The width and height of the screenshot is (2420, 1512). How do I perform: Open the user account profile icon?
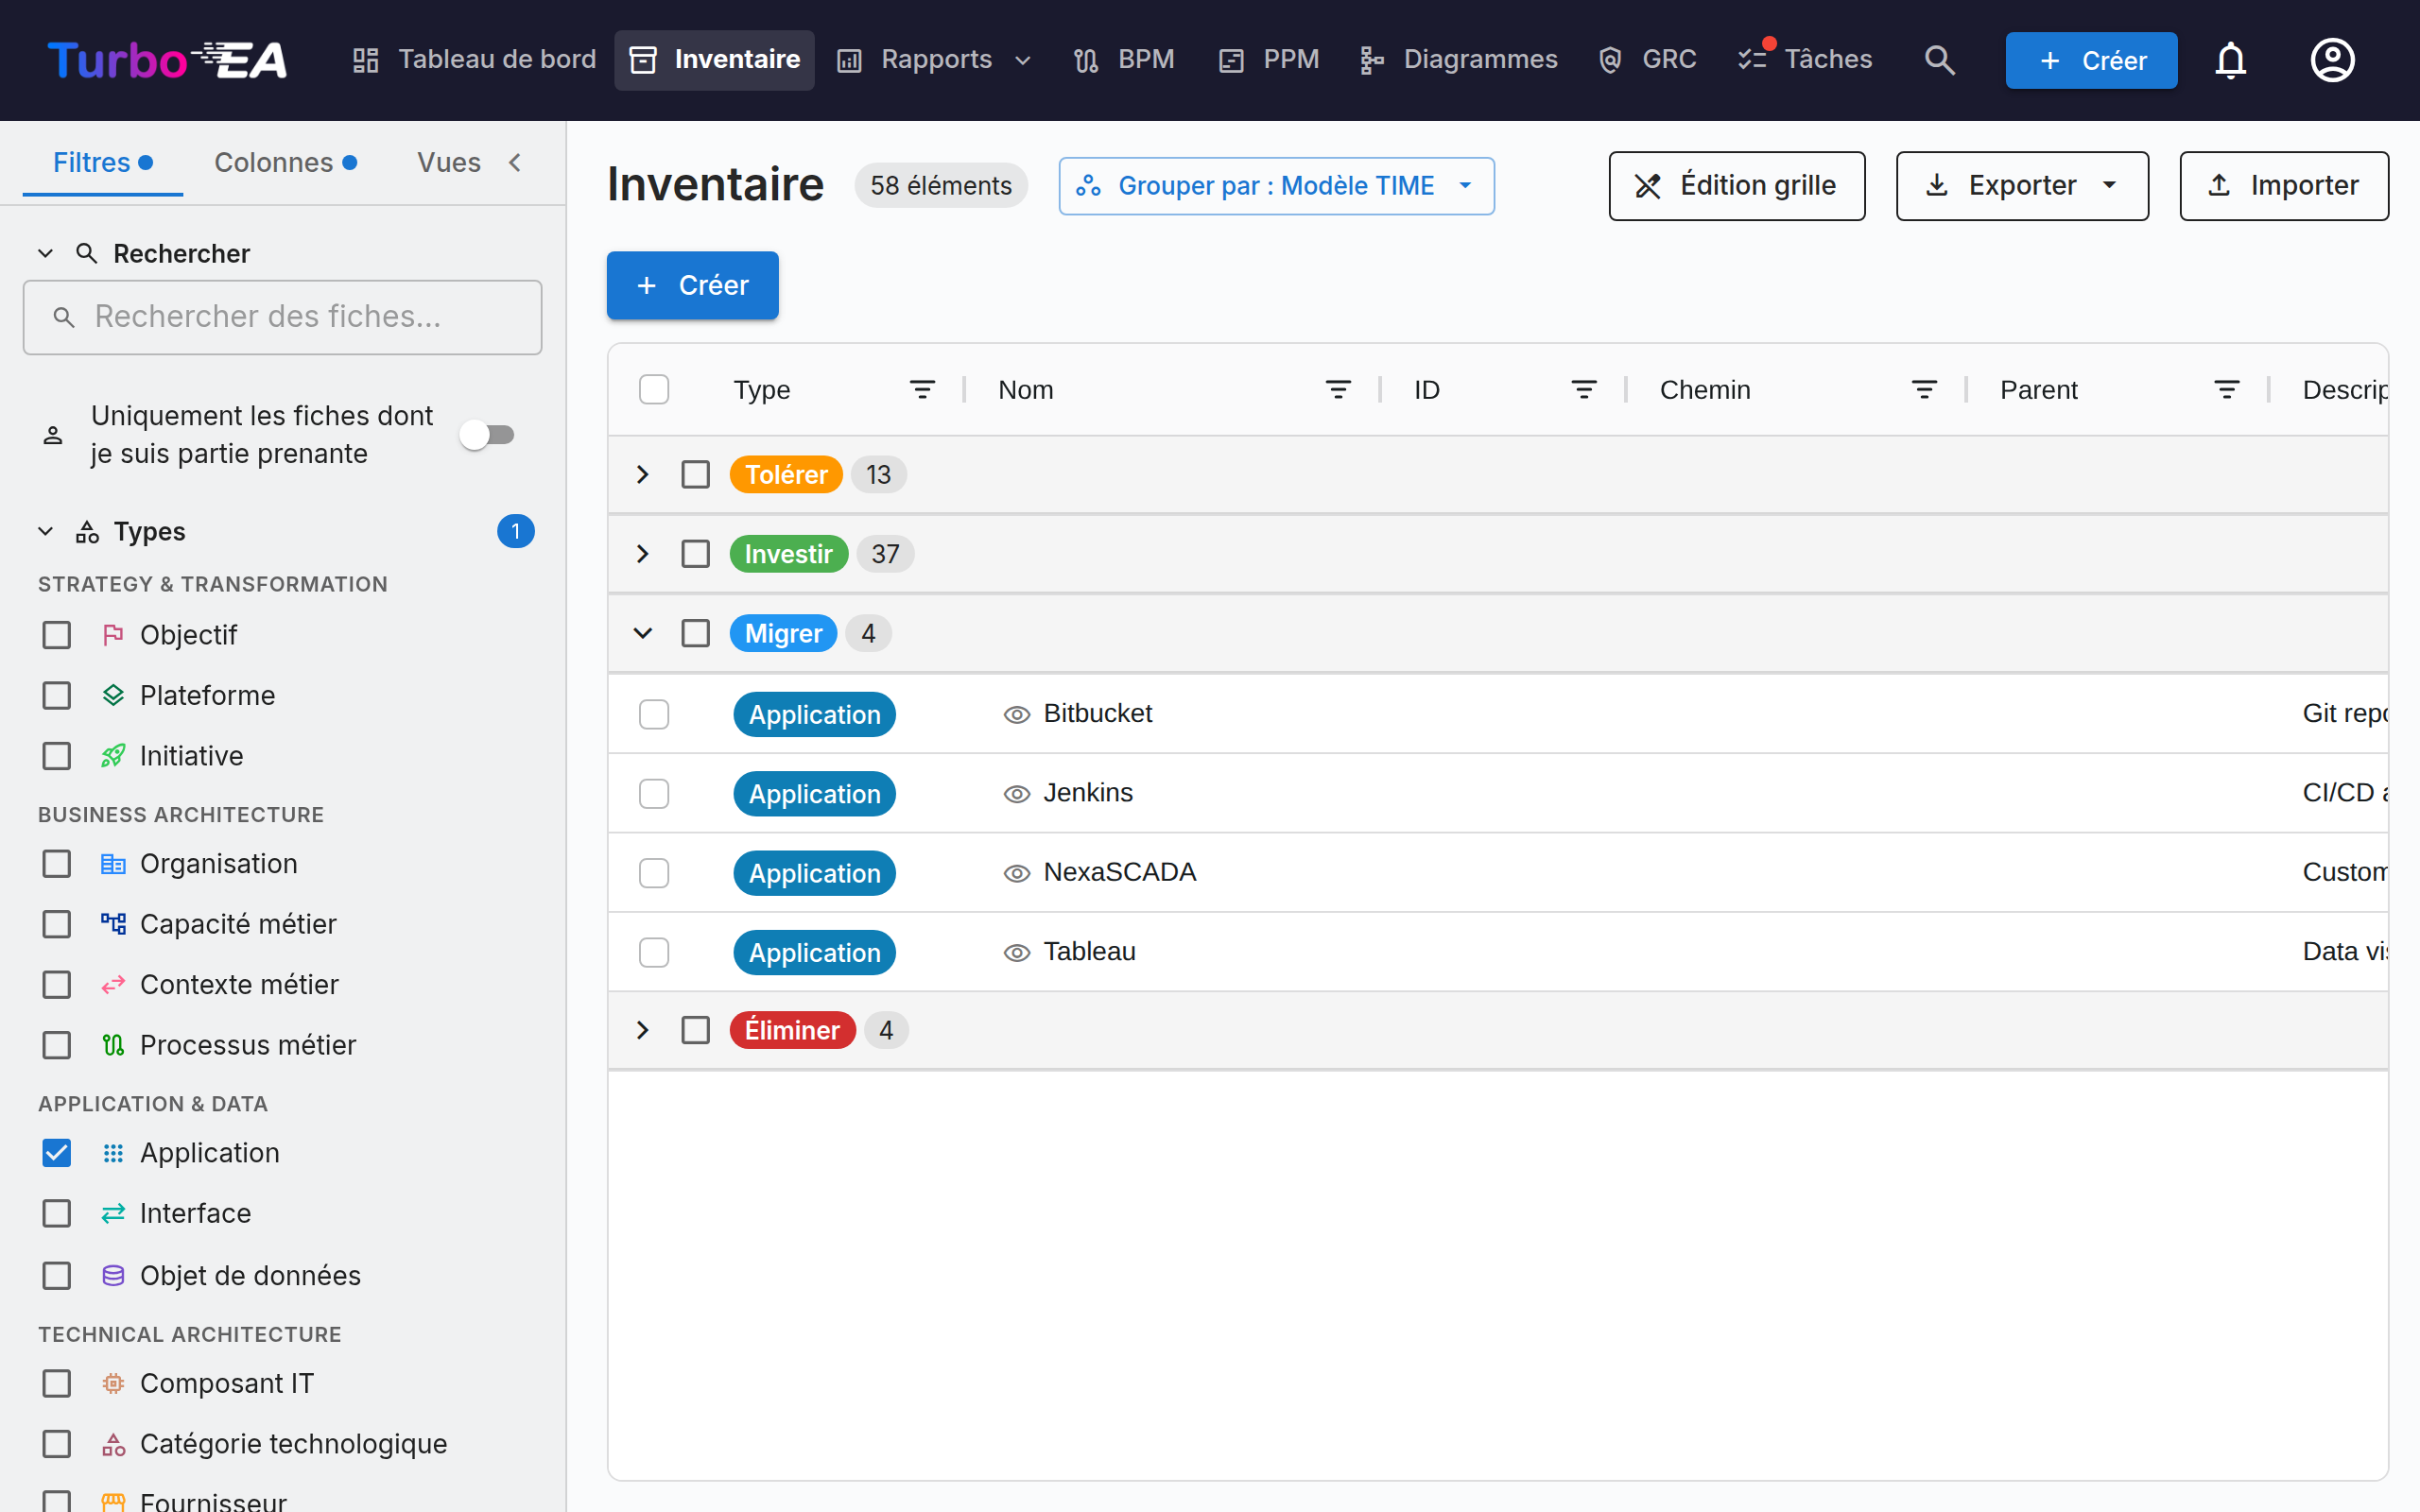point(2332,60)
